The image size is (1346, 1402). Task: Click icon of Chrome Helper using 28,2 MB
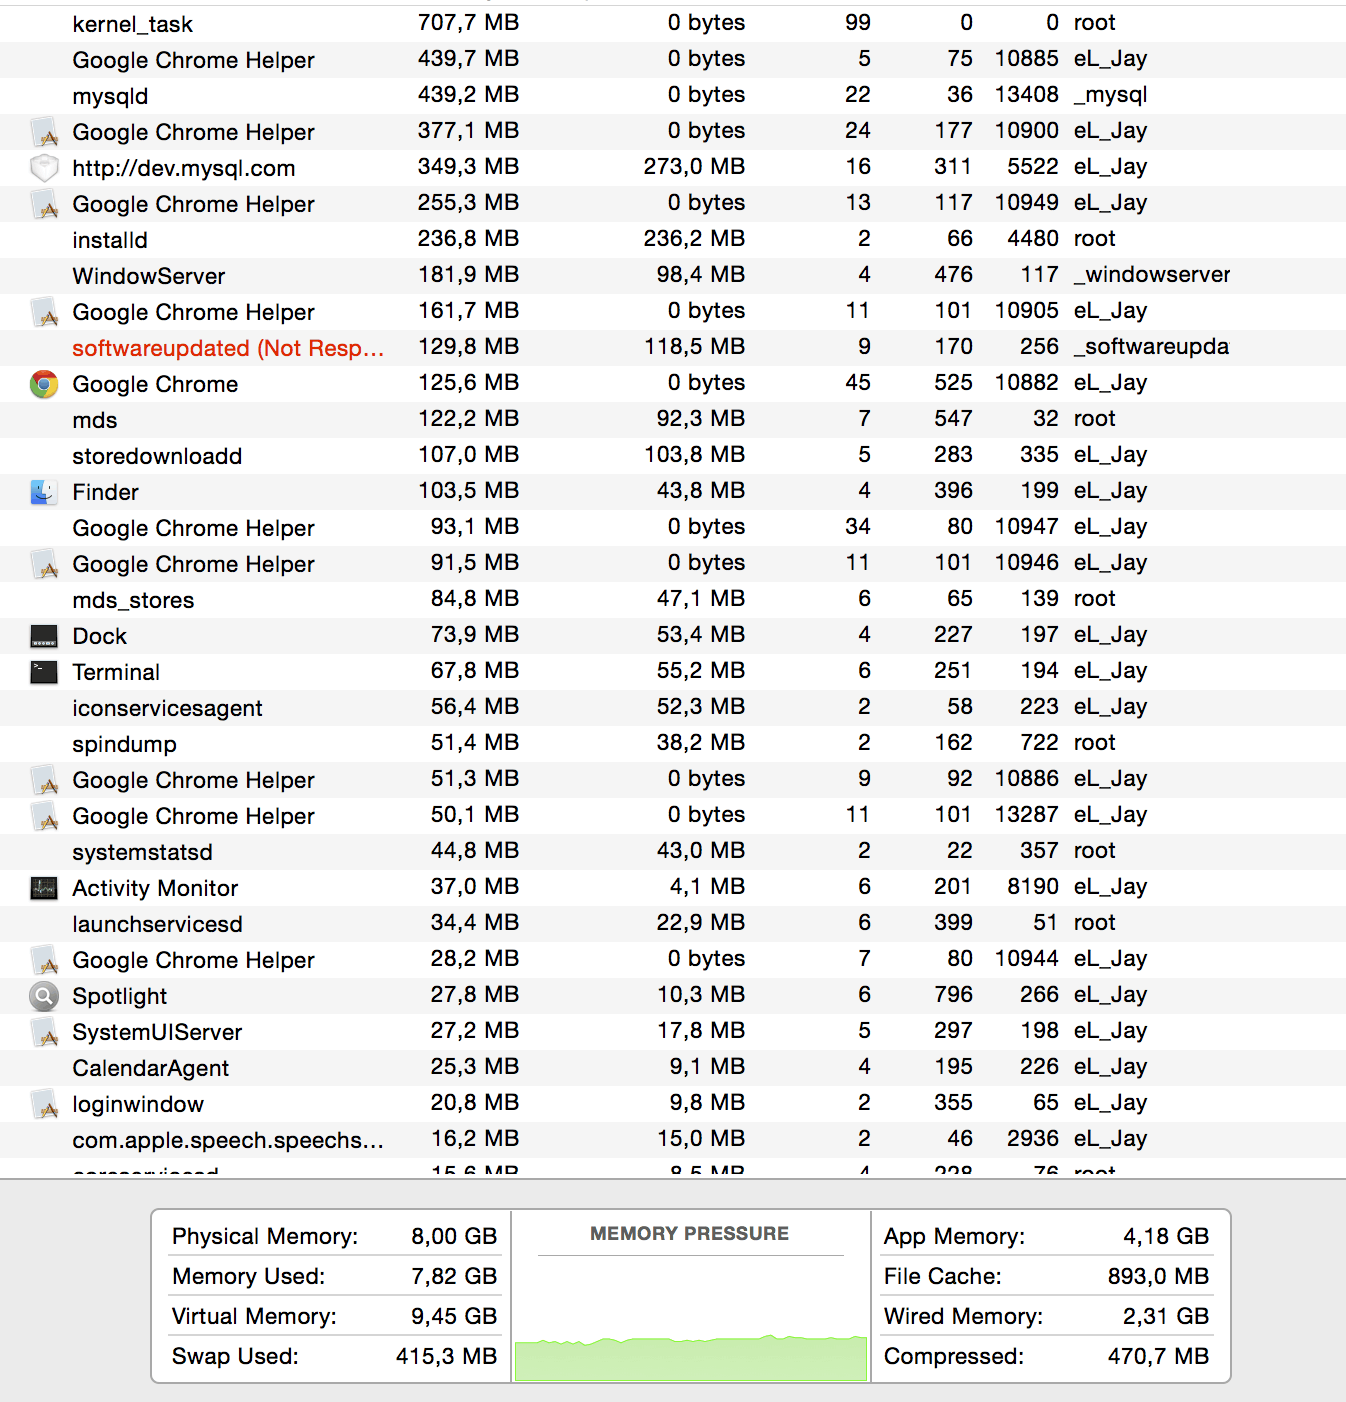pos(44,960)
